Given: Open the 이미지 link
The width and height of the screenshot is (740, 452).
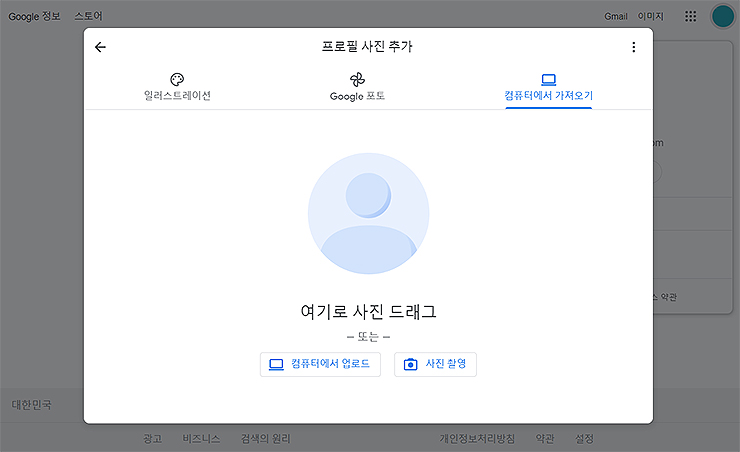Looking at the screenshot, I should pyautogui.click(x=650, y=17).
